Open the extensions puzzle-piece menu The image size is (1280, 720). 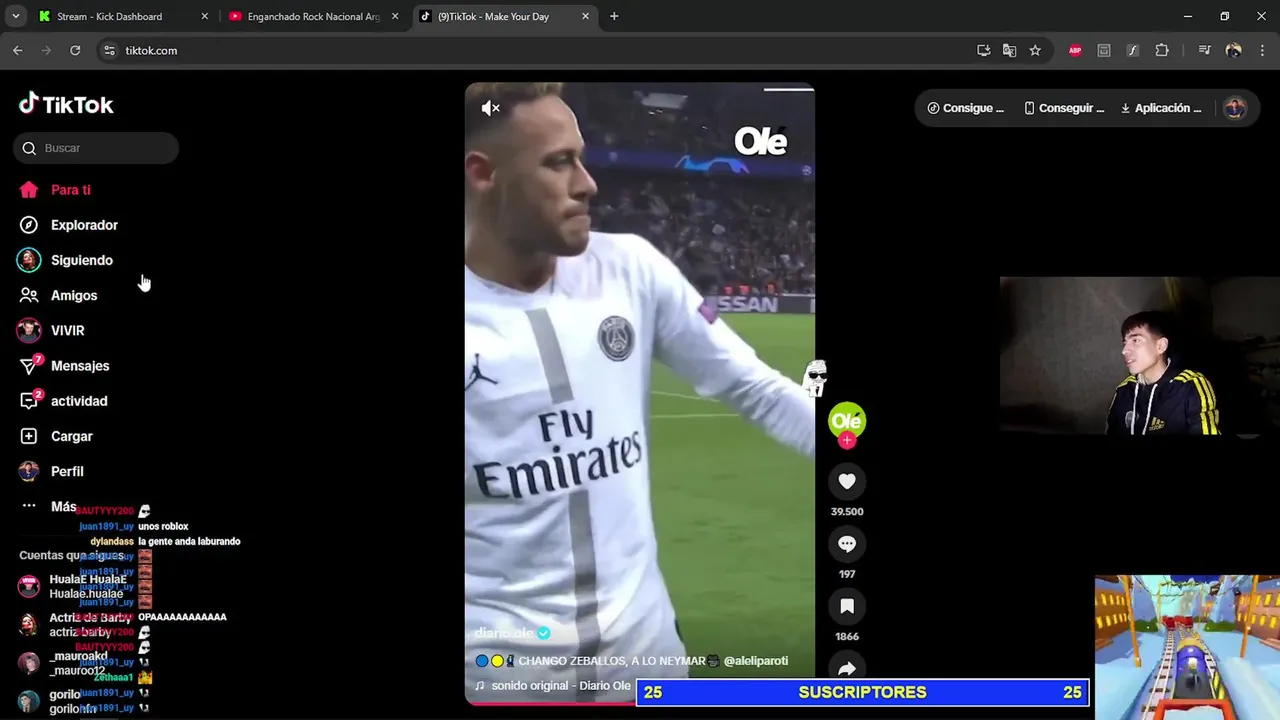click(x=1162, y=50)
